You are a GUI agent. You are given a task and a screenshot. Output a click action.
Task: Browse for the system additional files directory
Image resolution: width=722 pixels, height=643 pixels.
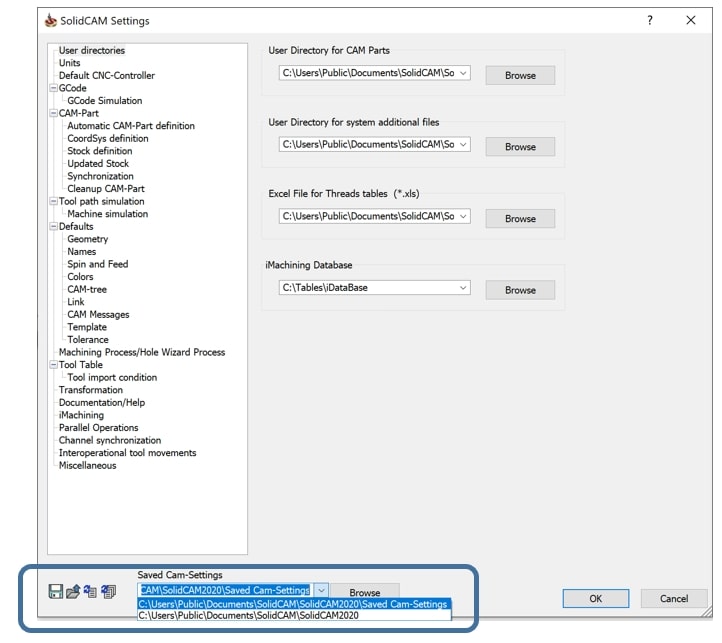(520, 147)
